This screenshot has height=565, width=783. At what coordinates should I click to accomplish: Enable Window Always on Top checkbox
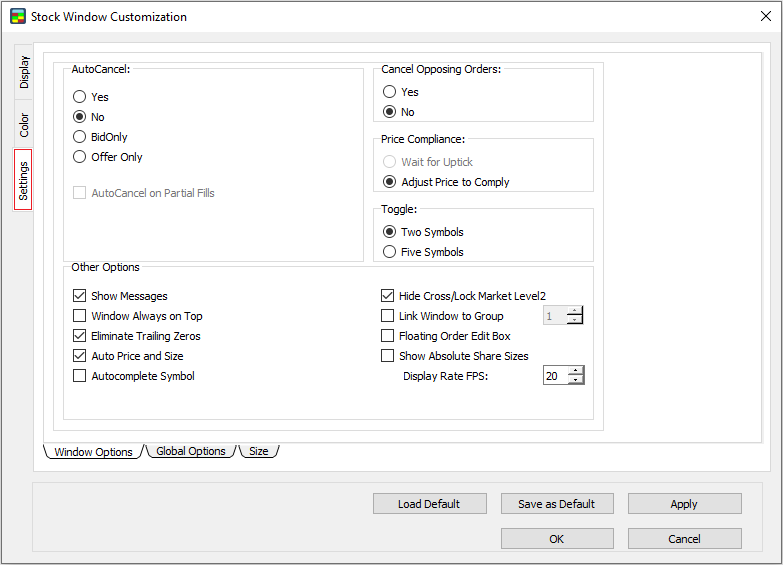click(x=80, y=316)
